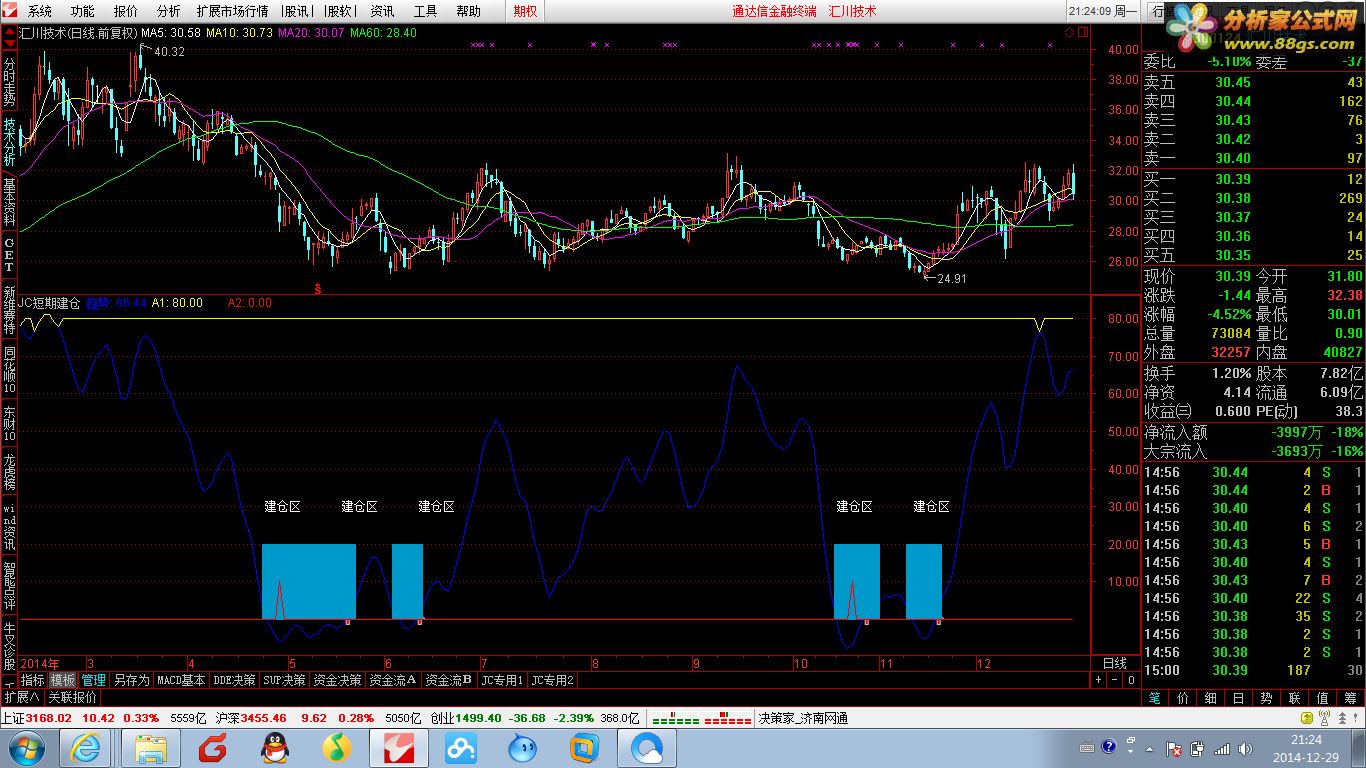Viewport: 1366px width, 768px height.
Task: Click the red app logo in menu bar
Action: pos(11,11)
